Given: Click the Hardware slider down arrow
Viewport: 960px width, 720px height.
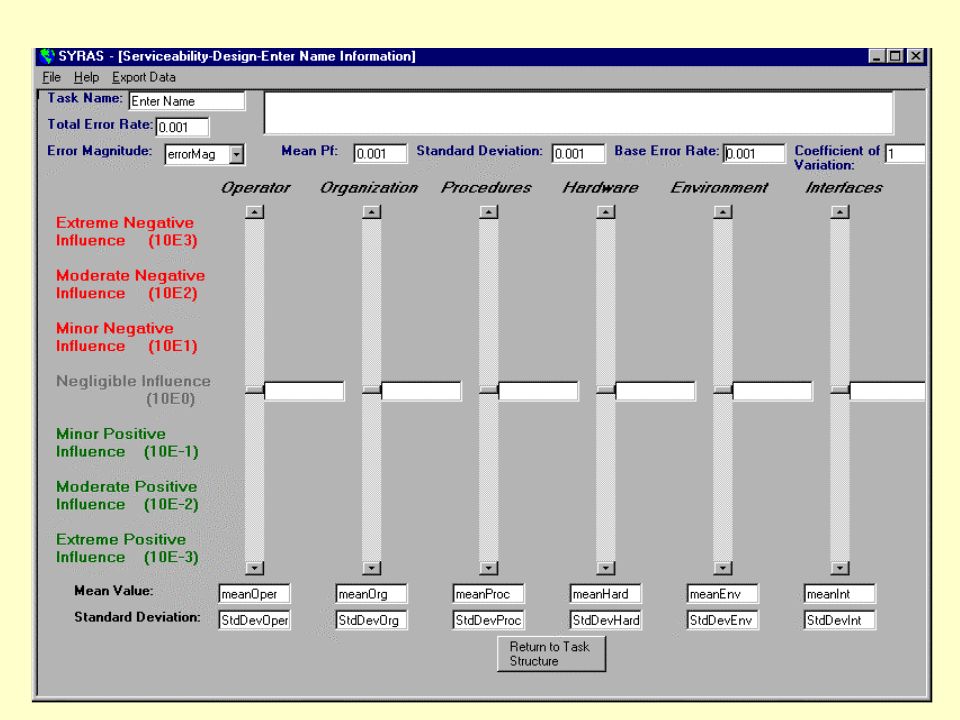Looking at the screenshot, I should click(x=606, y=568).
